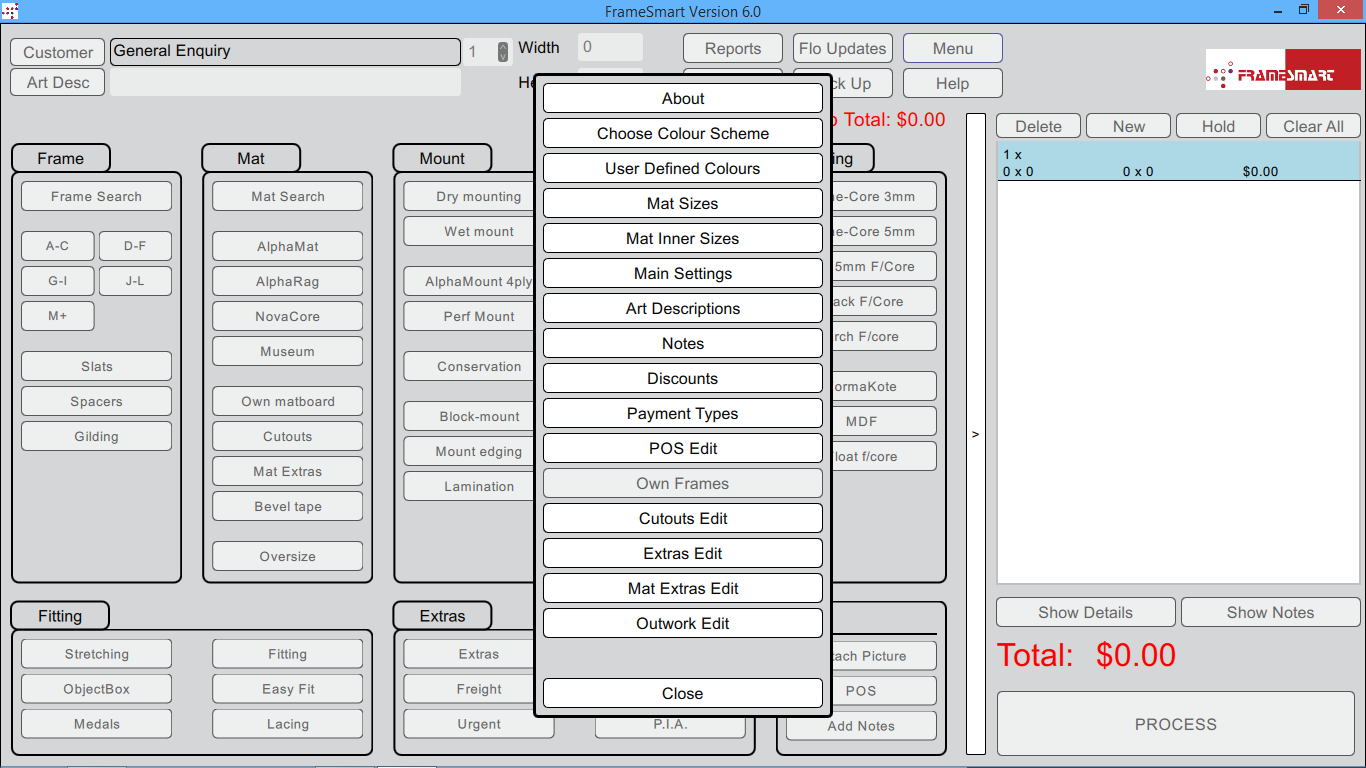Click the Delete button above the order list

(x=1038, y=126)
